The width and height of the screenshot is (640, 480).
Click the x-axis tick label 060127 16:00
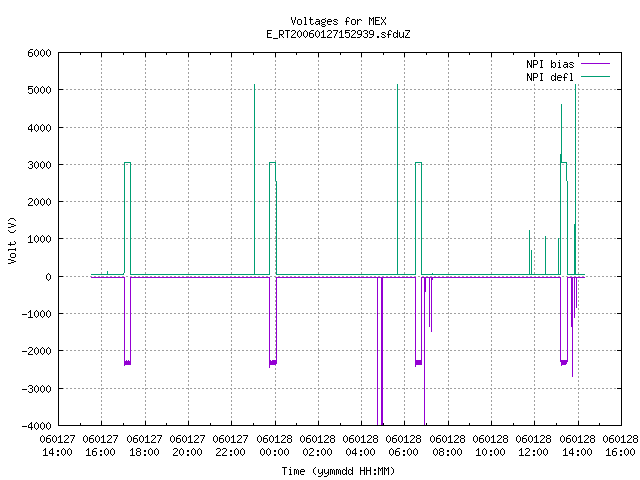tap(100, 446)
